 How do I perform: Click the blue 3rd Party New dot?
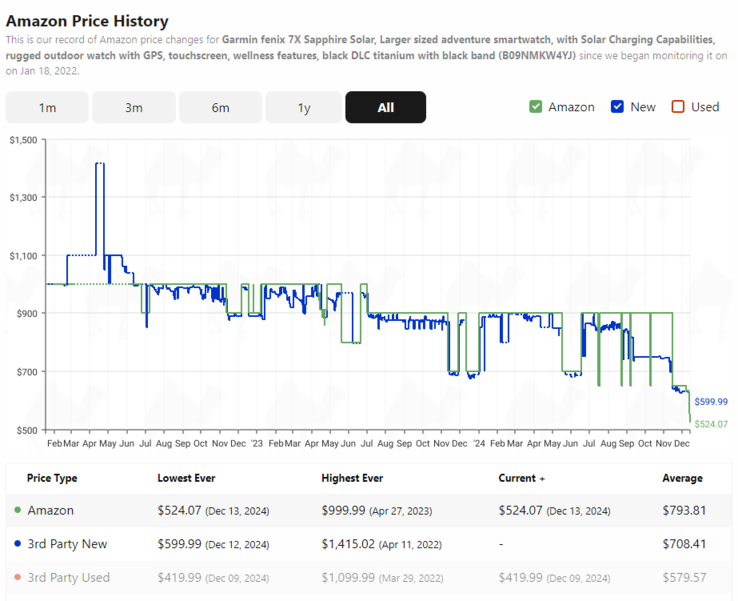(x=17, y=544)
